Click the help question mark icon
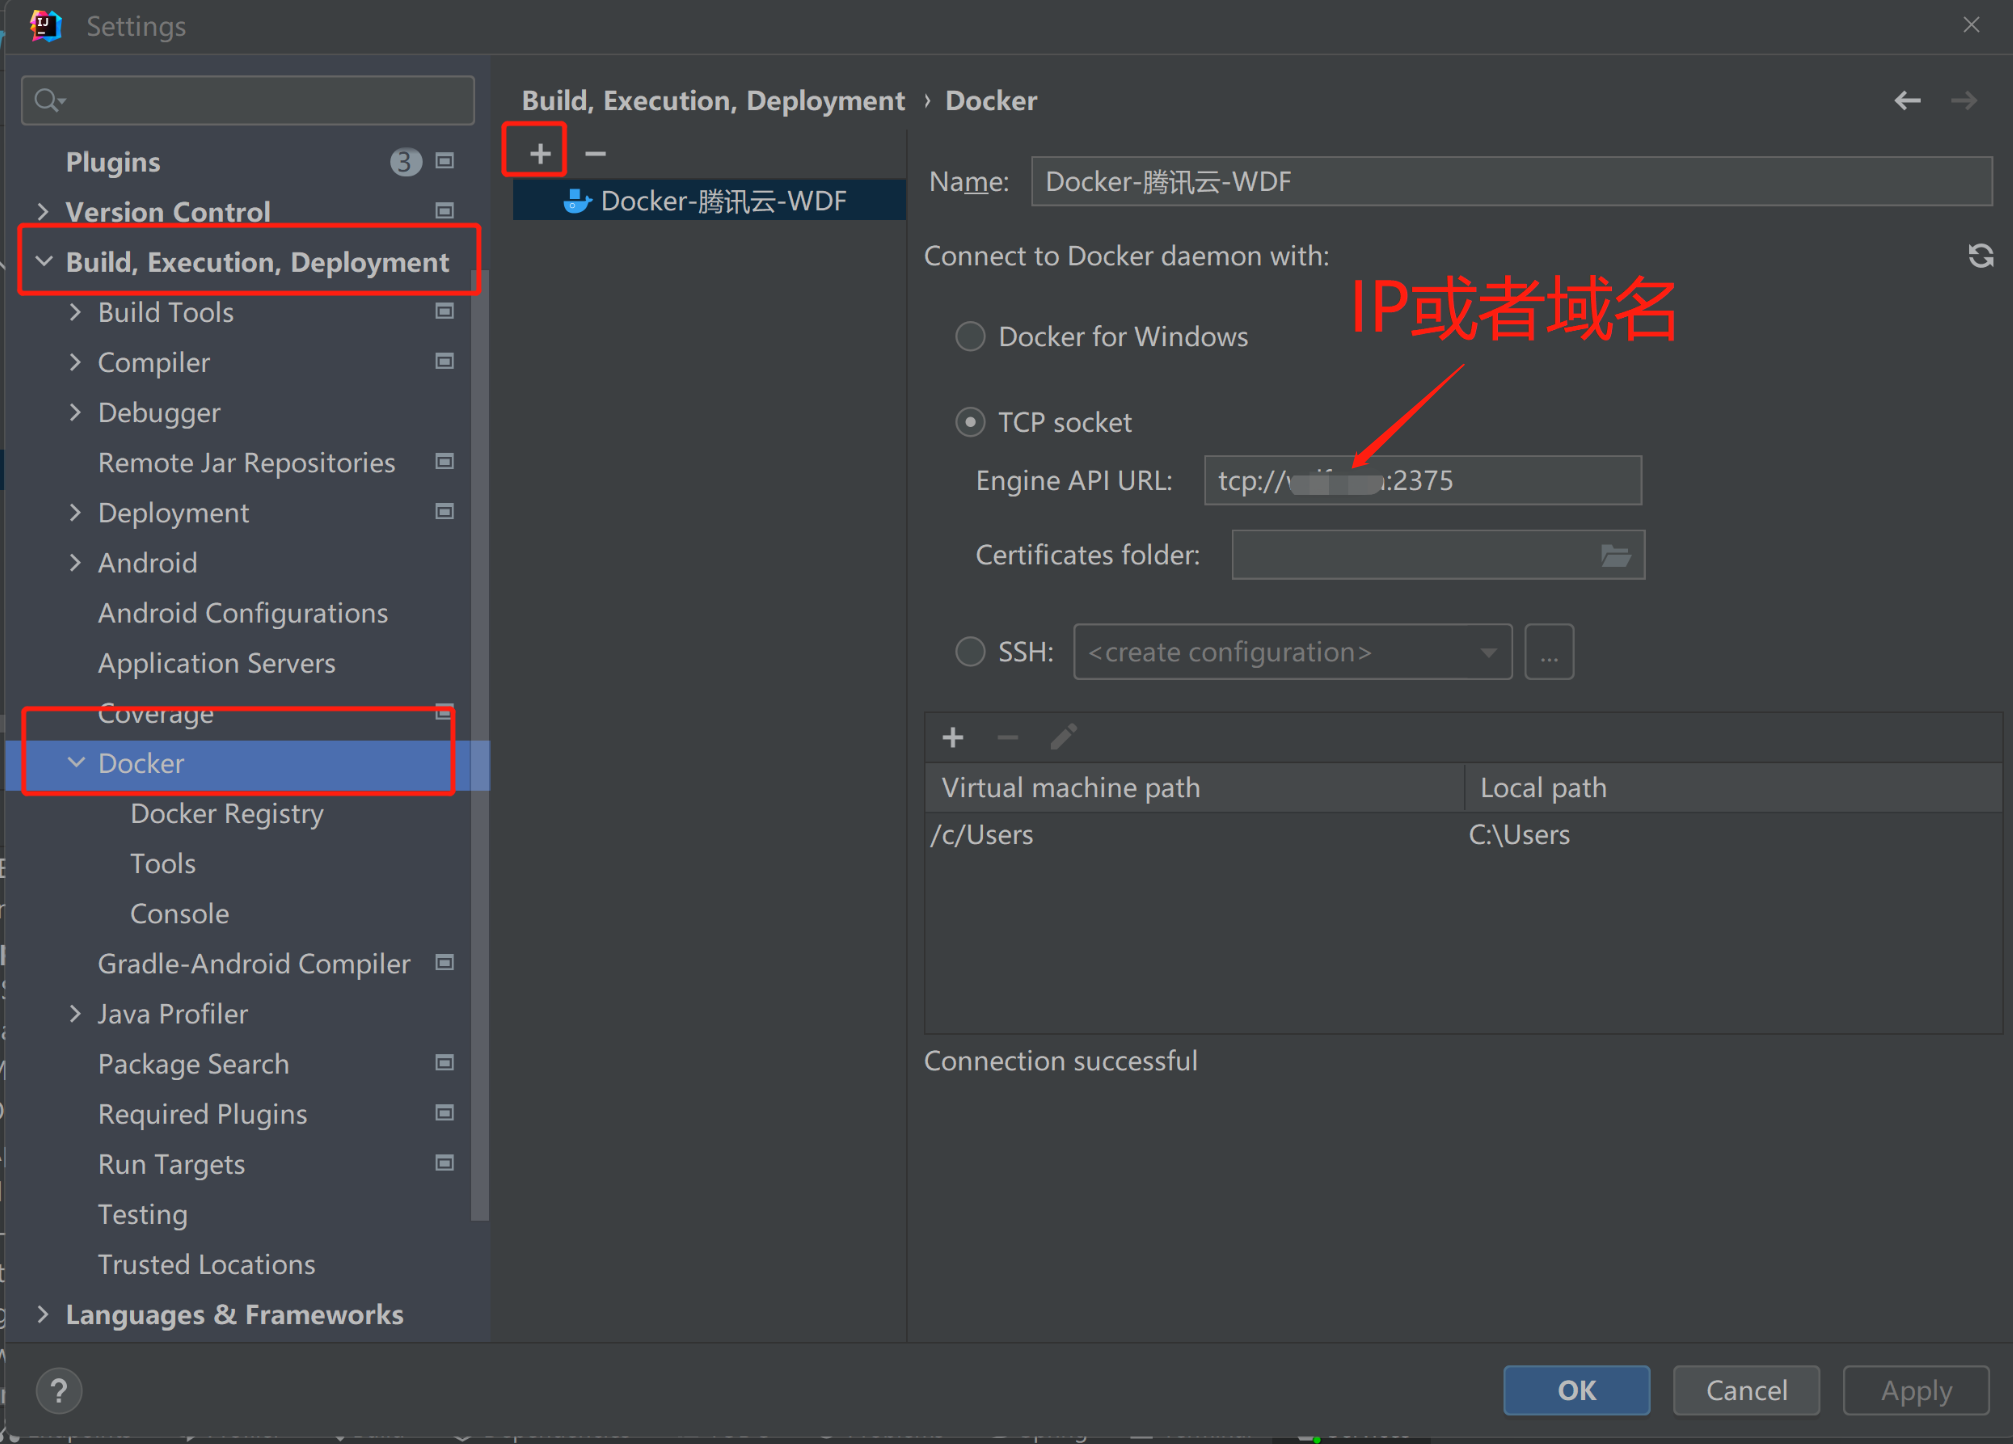 (x=59, y=1389)
